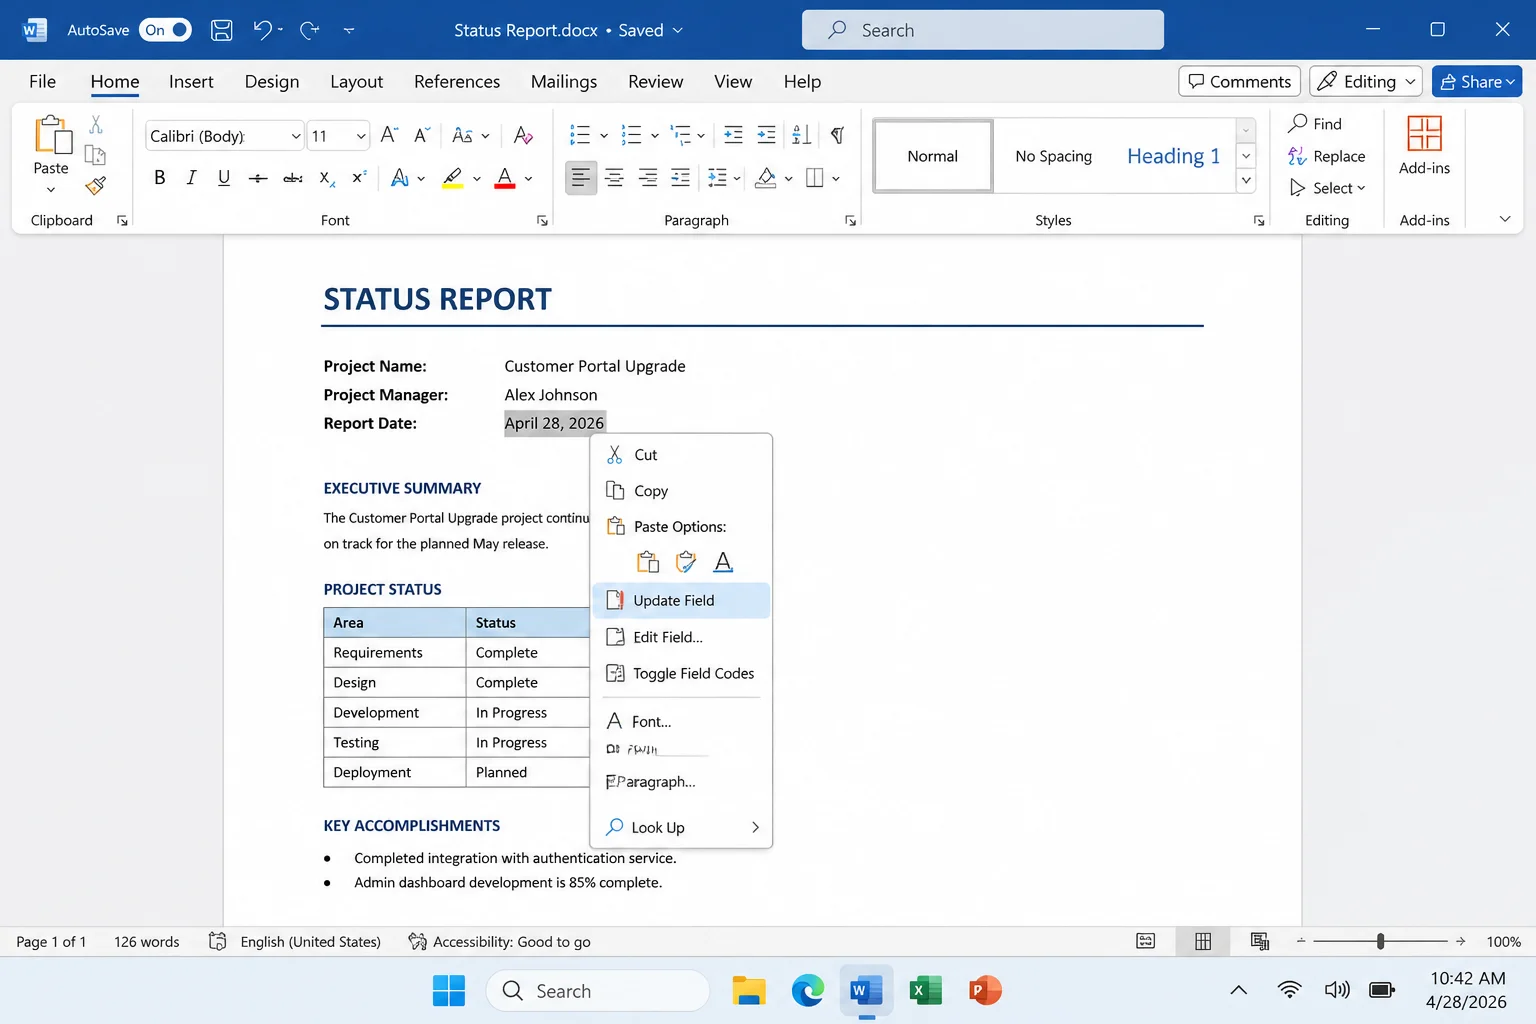Viewport: 1536px width, 1024px height.
Task: Adjust the zoom slider handle
Action: [x=1380, y=941]
